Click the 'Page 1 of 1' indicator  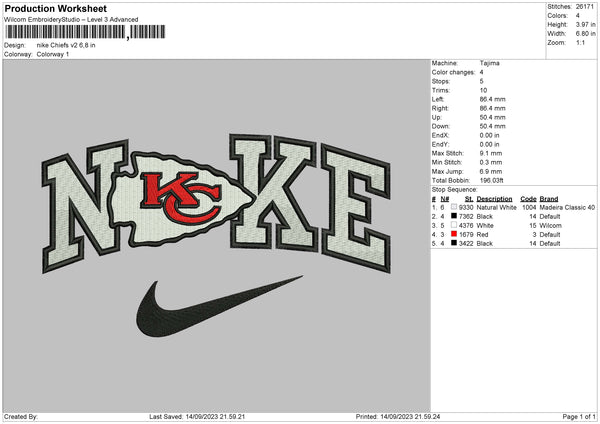[x=579, y=416]
